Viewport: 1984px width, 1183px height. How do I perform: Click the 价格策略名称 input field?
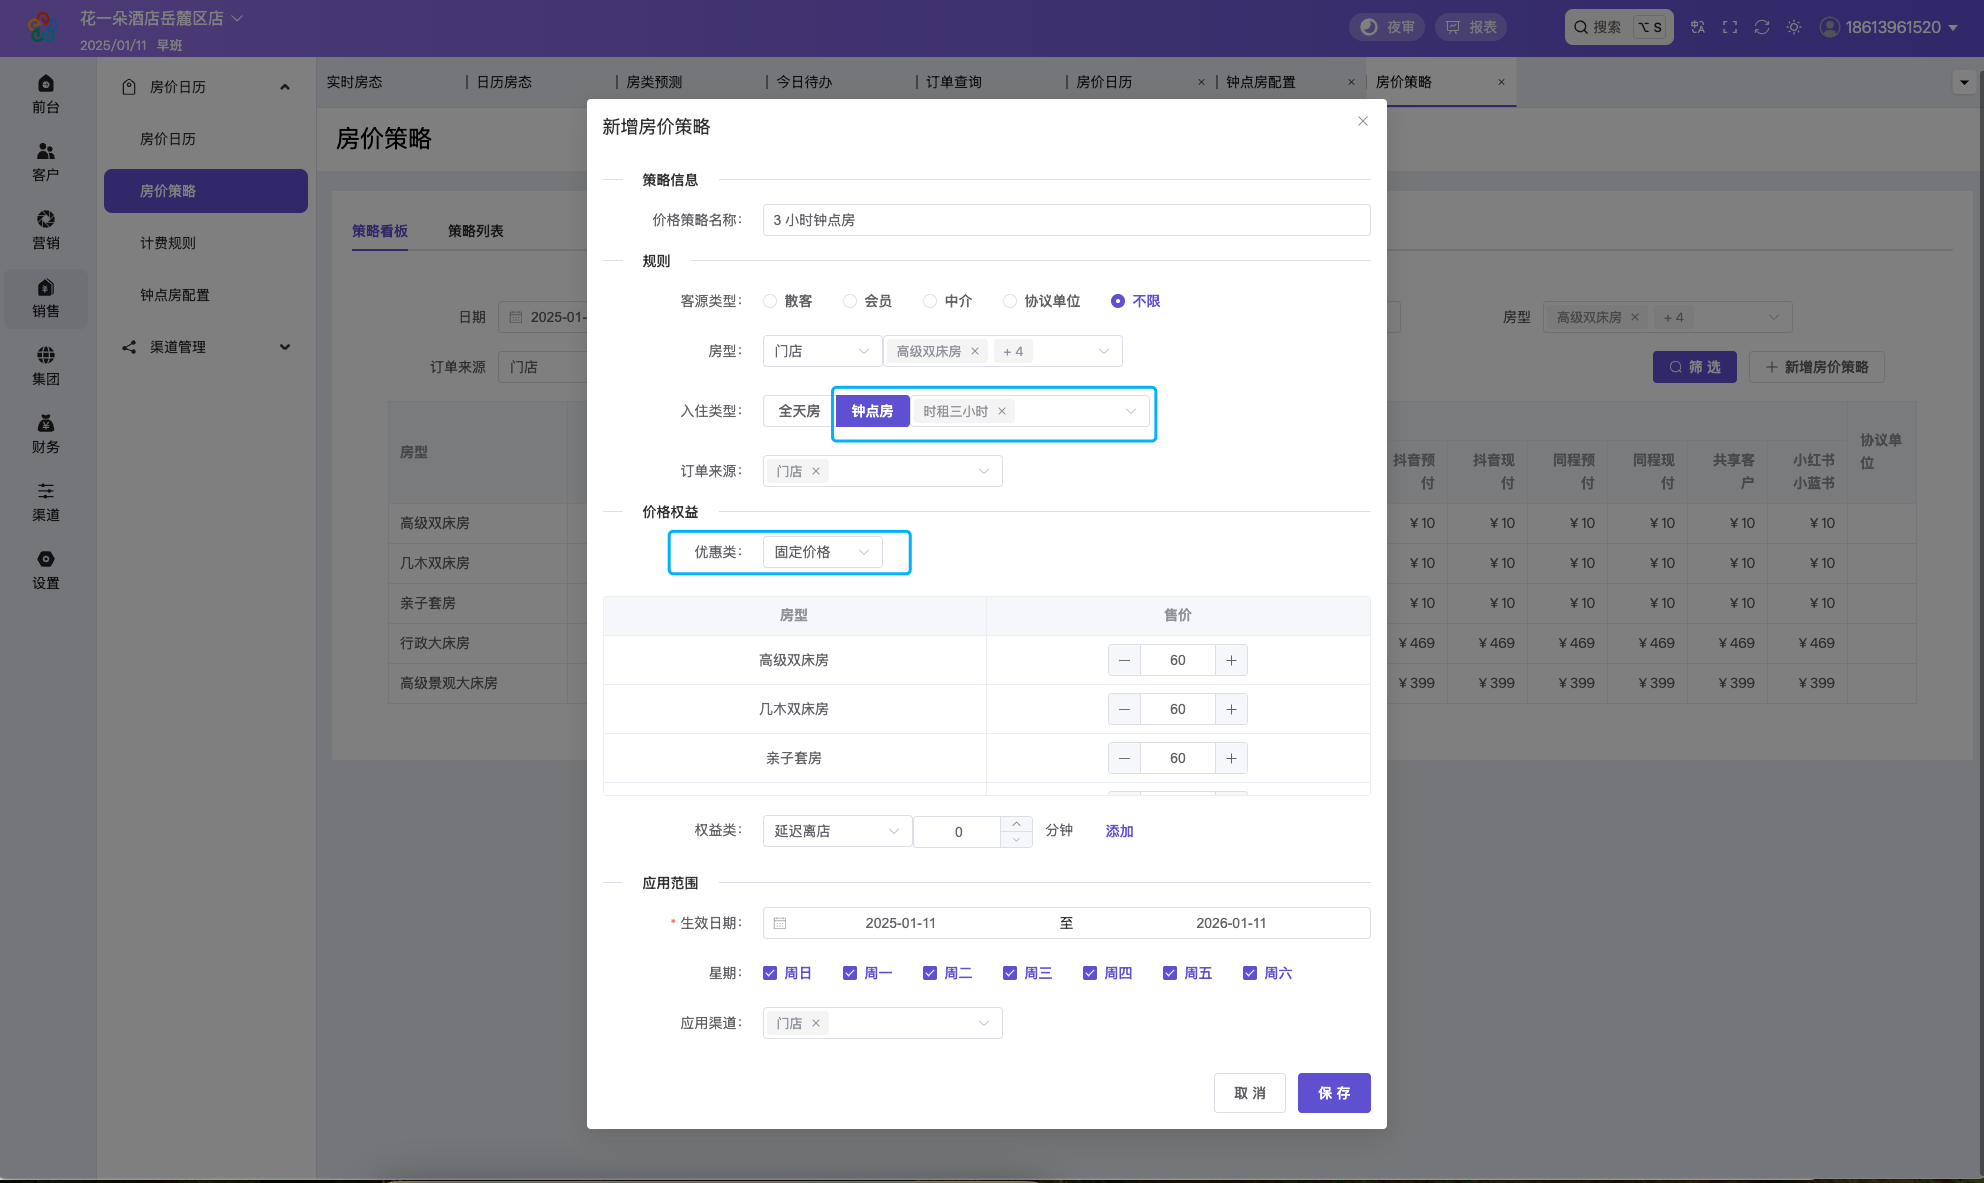pos(1066,220)
